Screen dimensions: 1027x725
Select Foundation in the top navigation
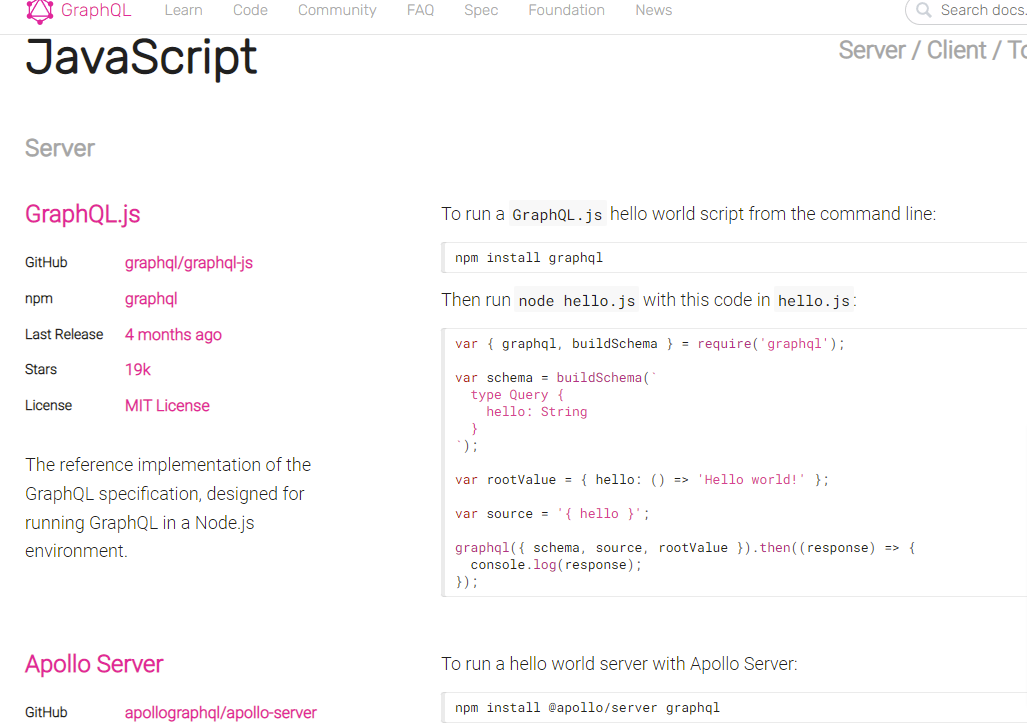[566, 10]
